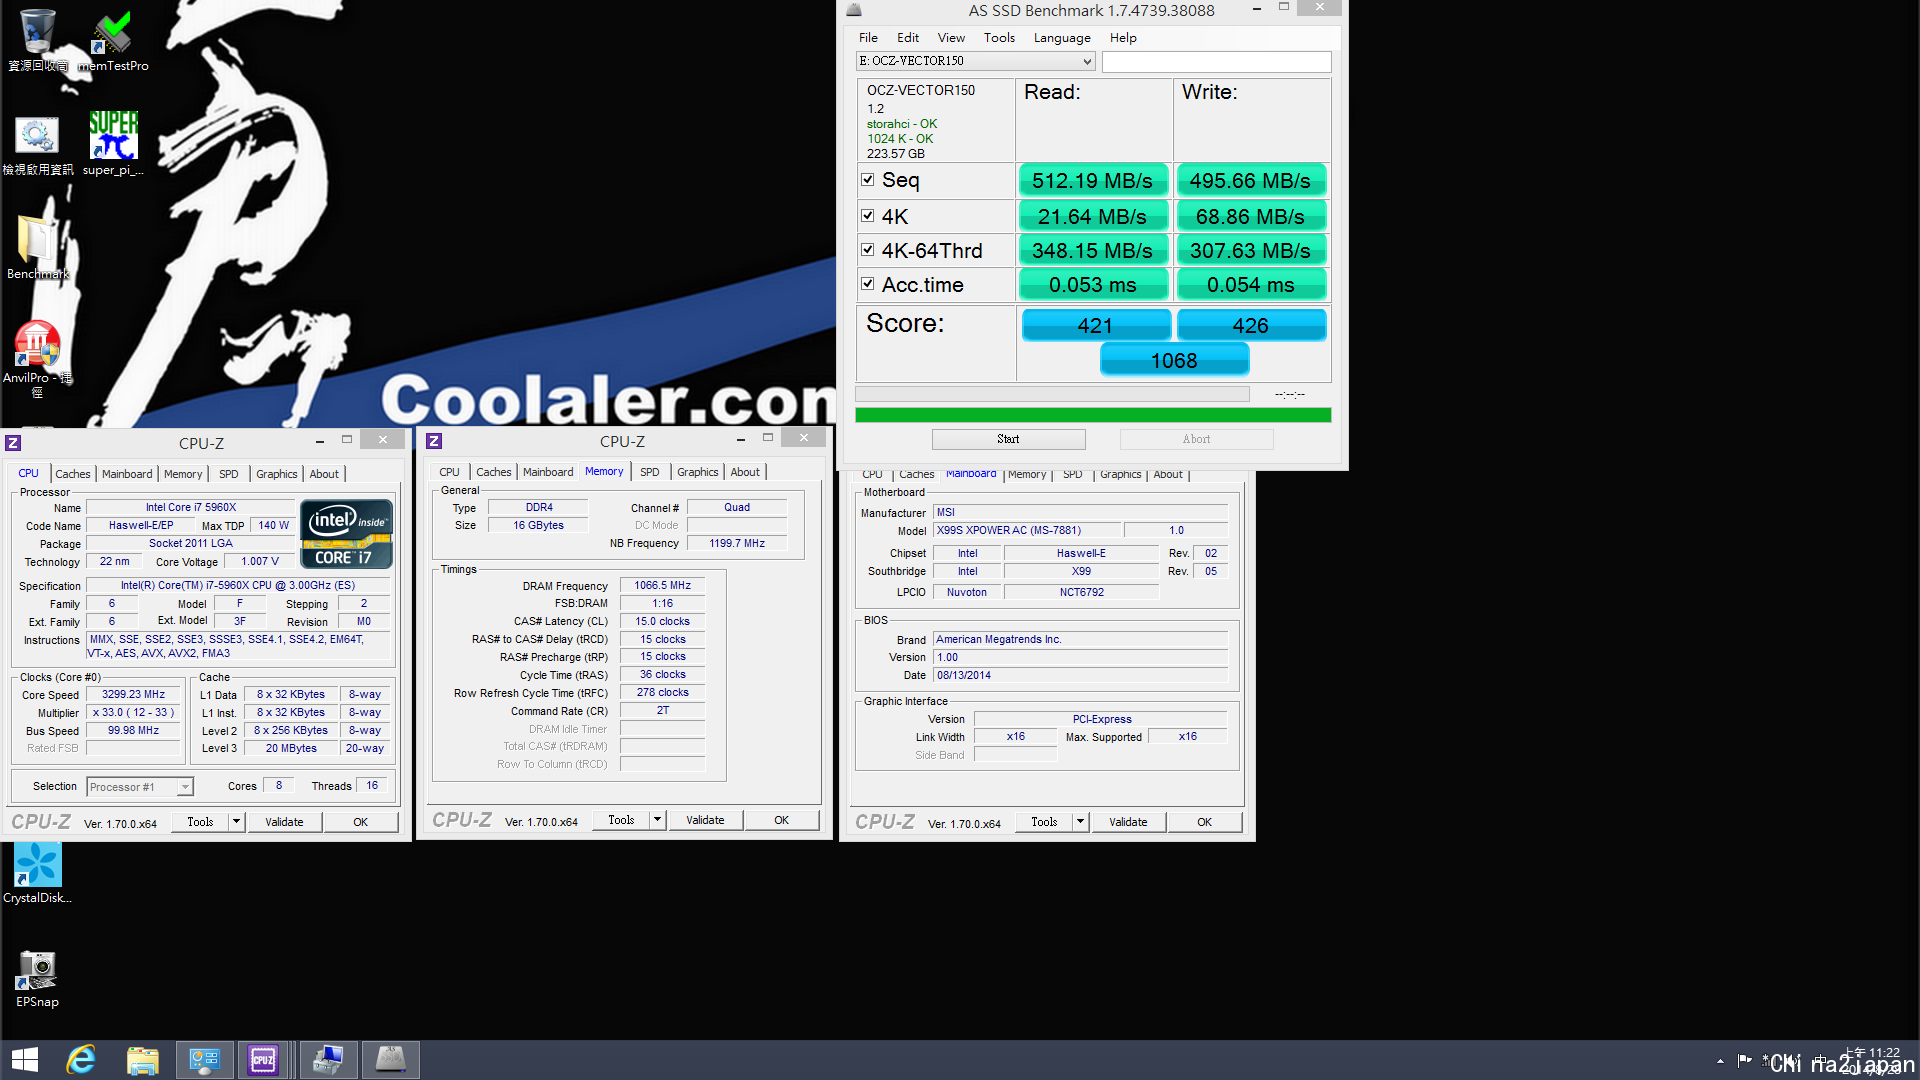The image size is (1920, 1080).
Task: Switch to Graphics tab in left CPU-Z window
Action: click(x=276, y=474)
